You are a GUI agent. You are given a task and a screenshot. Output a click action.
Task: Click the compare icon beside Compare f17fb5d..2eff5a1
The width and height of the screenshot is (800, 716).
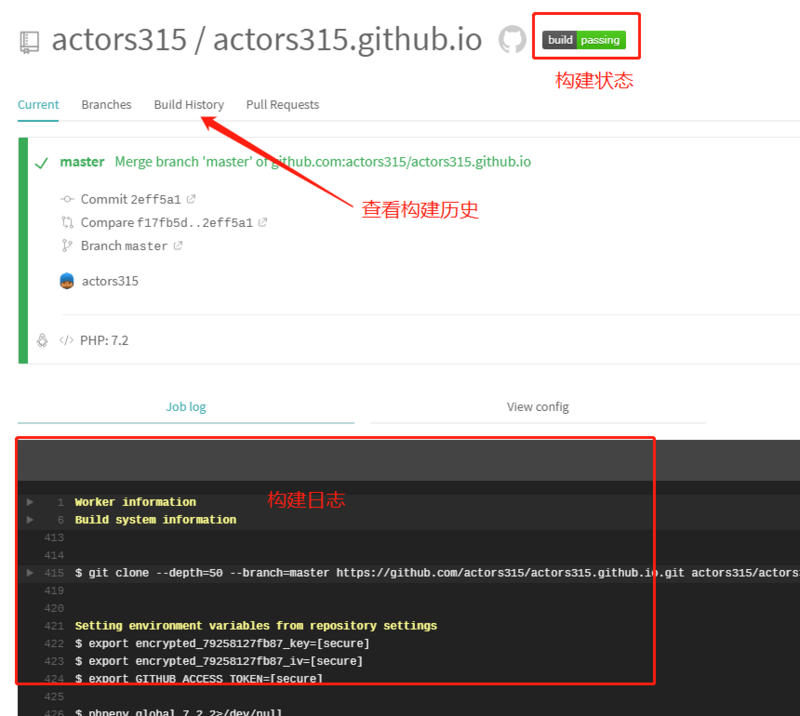67,223
